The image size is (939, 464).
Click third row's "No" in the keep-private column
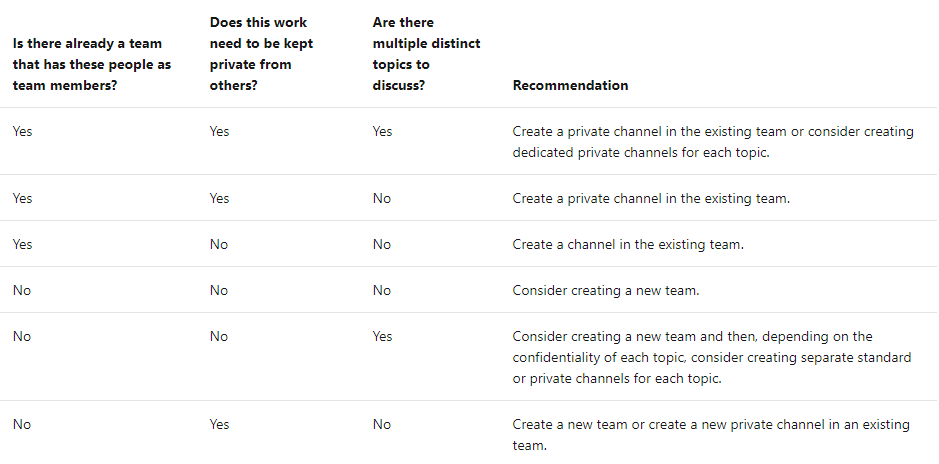218,244
